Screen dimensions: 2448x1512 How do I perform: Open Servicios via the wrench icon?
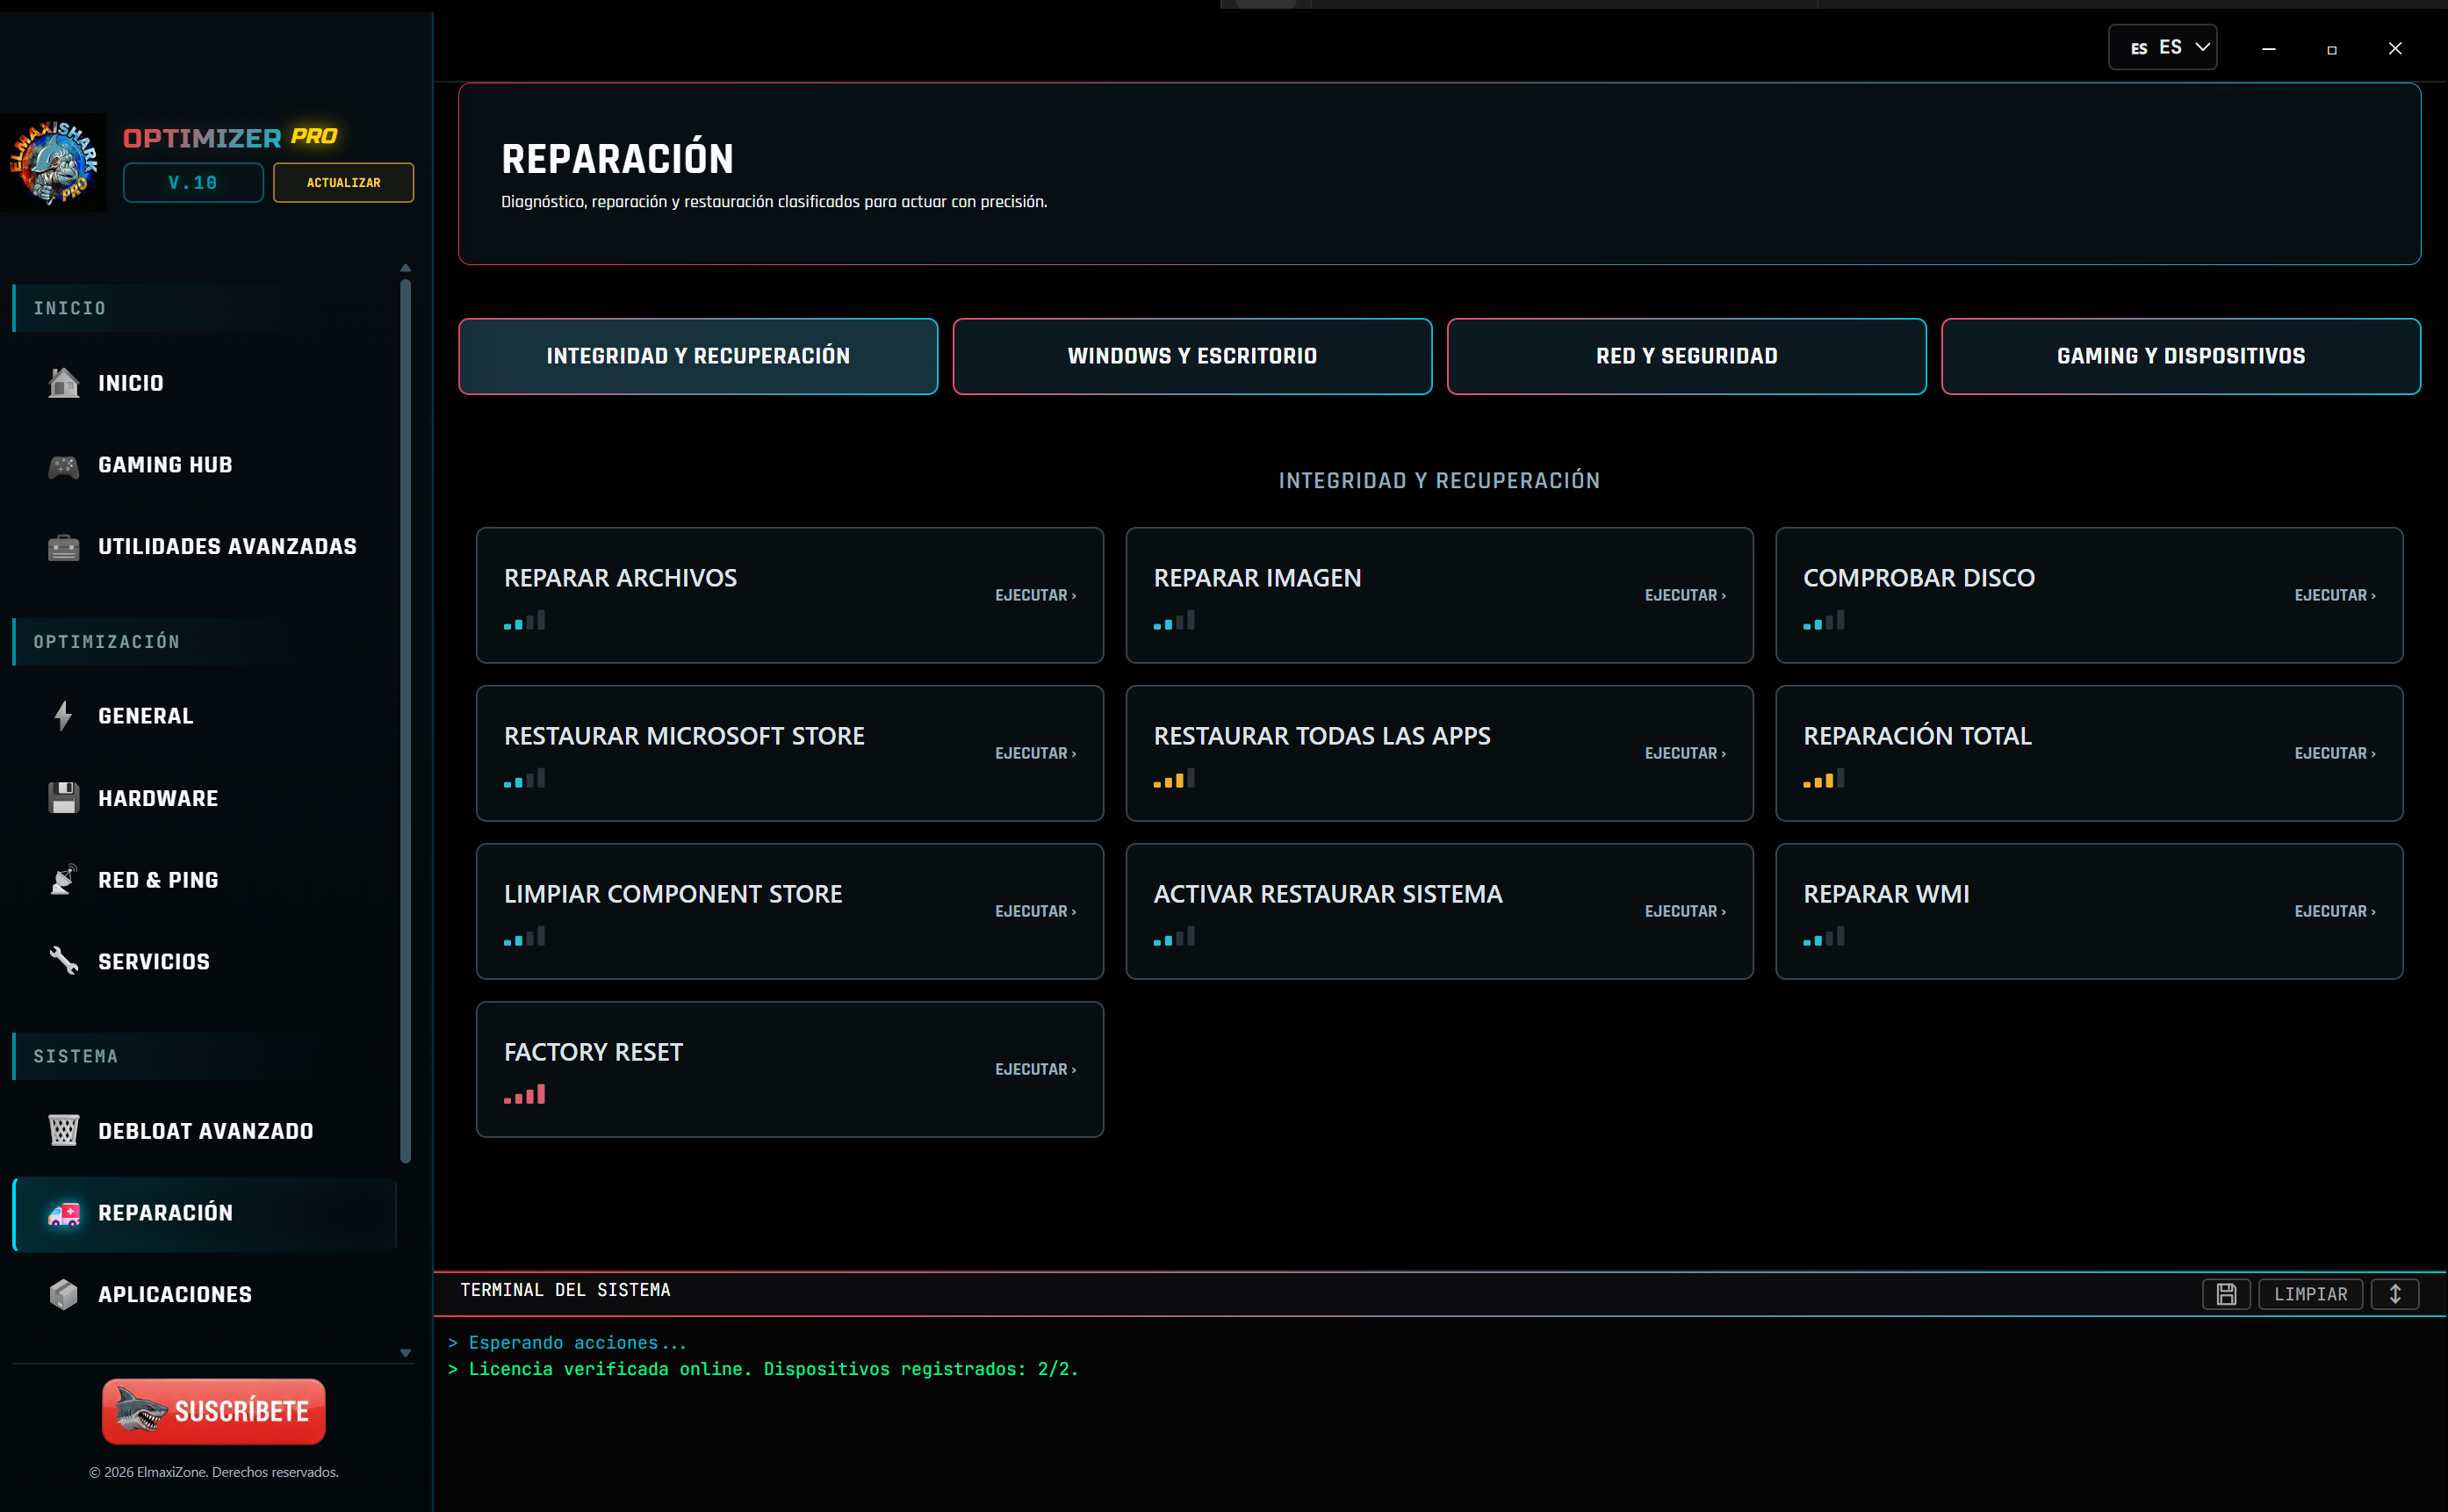[x=64, y=961]
